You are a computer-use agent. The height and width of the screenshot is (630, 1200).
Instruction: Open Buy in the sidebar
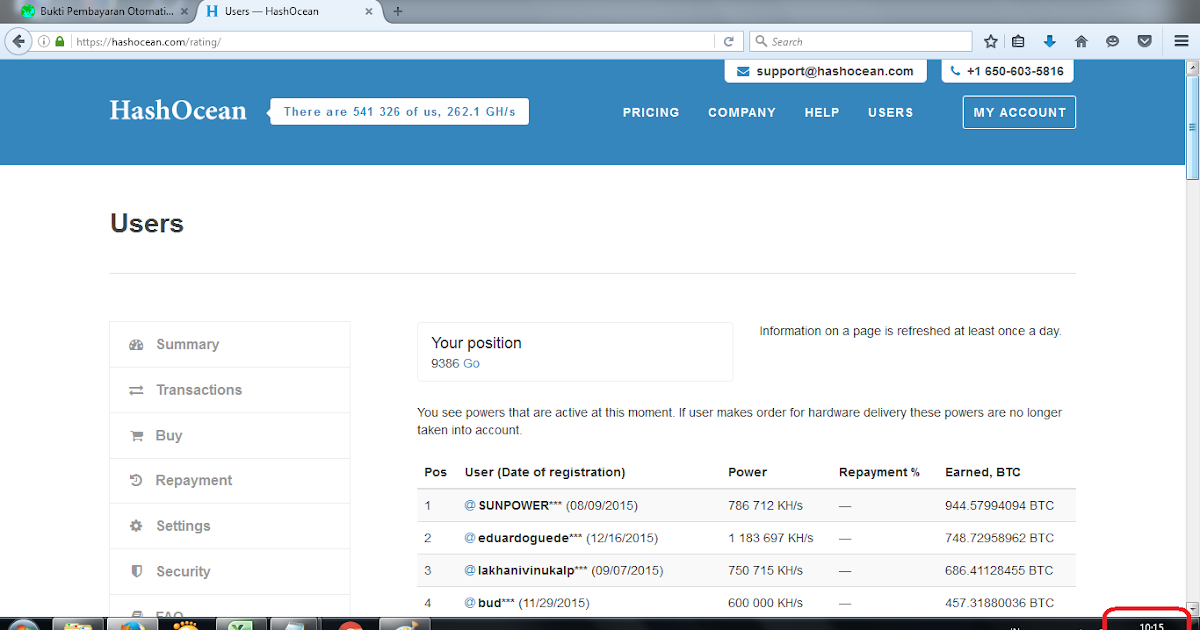point(229,435)
